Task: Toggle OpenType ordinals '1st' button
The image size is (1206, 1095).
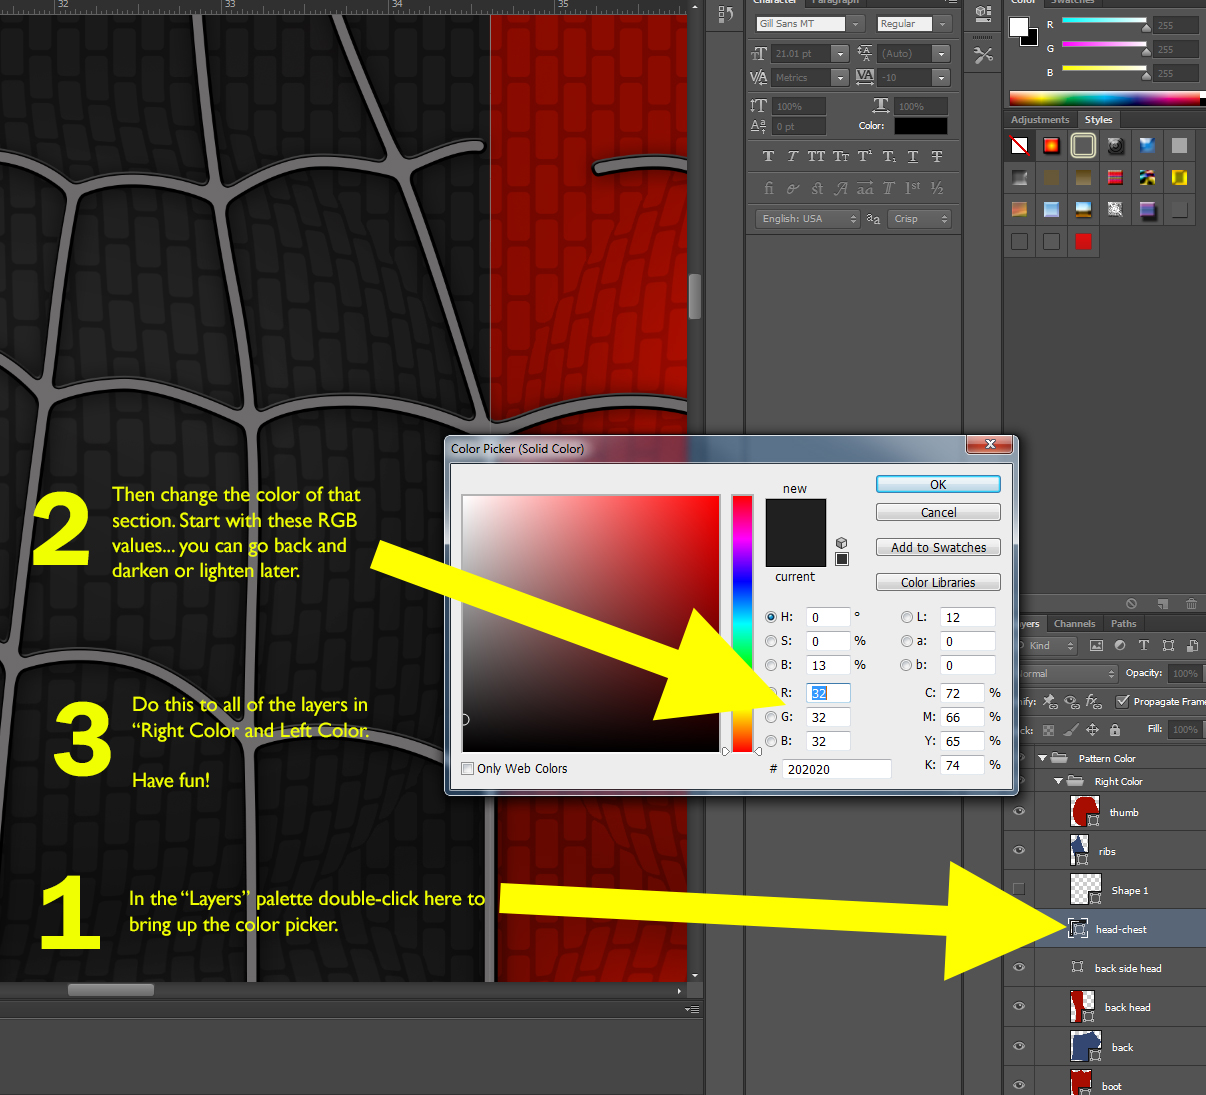Action: (x=912, y=188)
